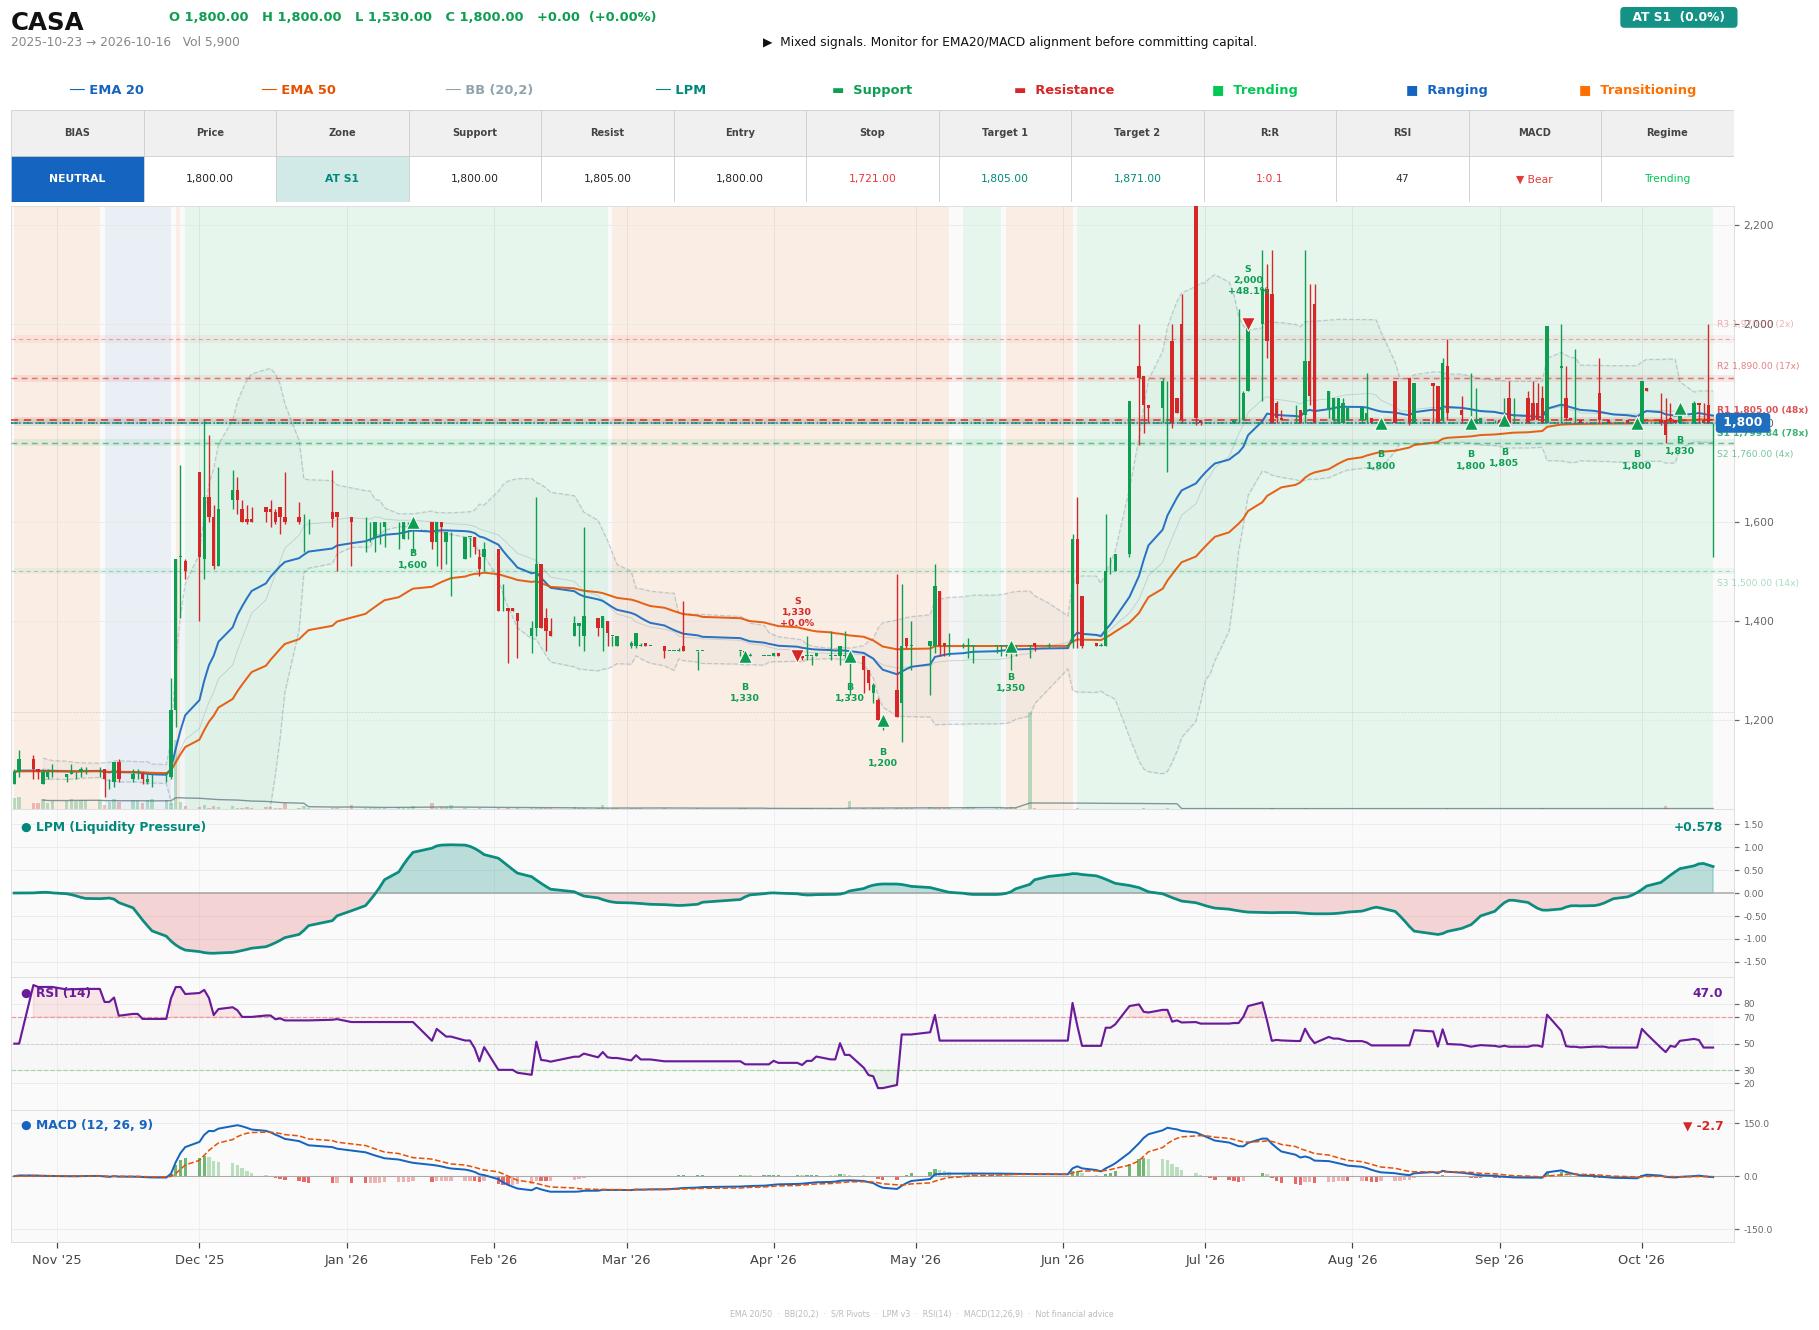Click the green buy triangle labeled B 1,600
The width and height of the screenshot is (1819, 1330).
pyautogui.click(x=413, y=523)
